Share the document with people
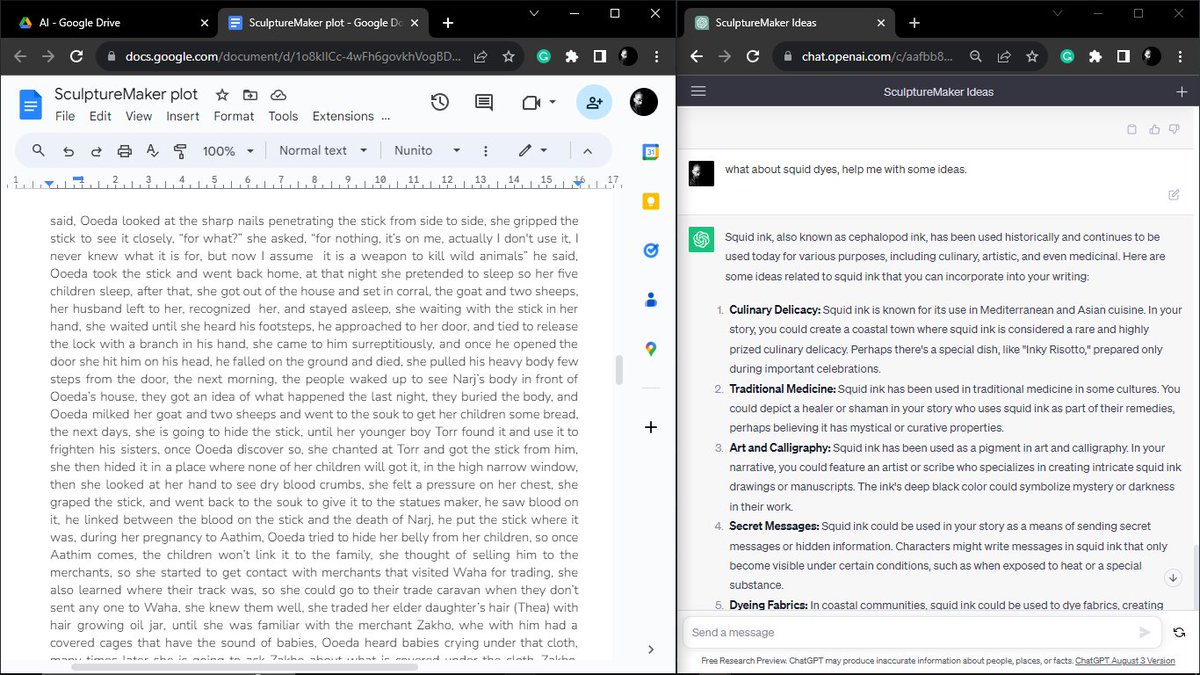1200x675 pixels. [x=594, y=102]
